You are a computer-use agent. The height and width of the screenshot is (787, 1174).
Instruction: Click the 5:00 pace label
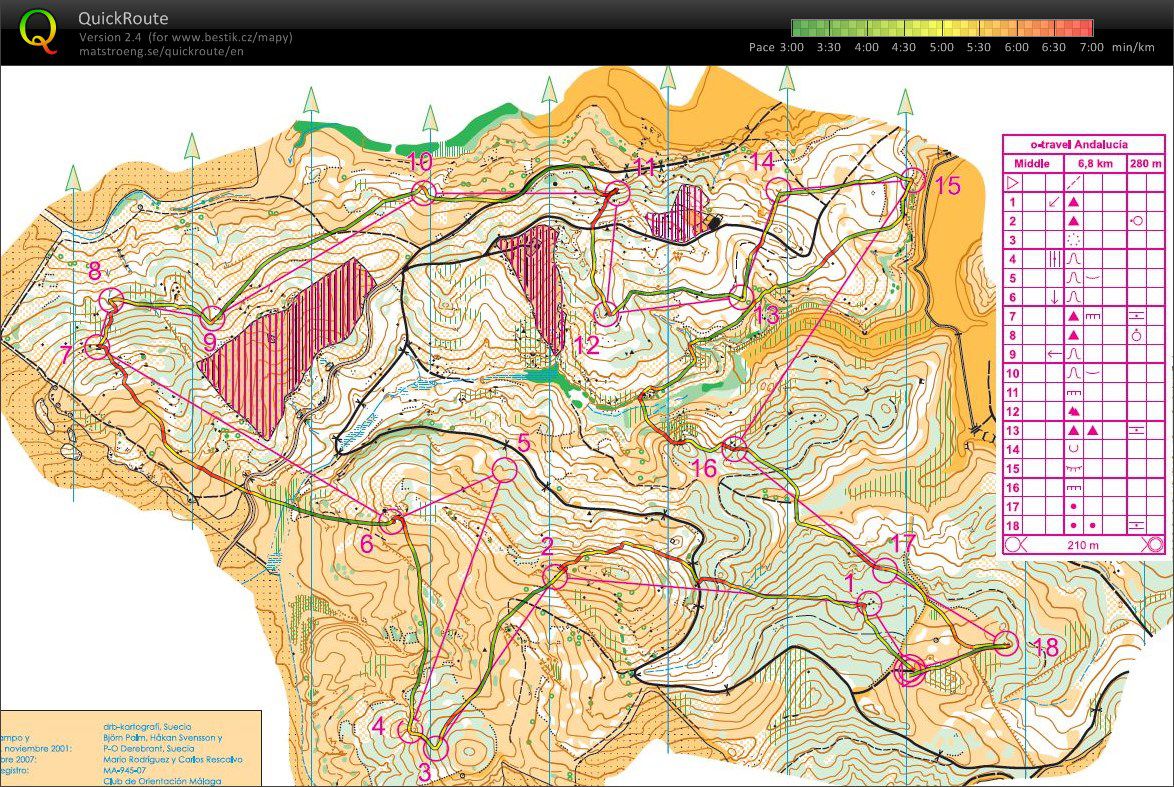coord(942,47)
